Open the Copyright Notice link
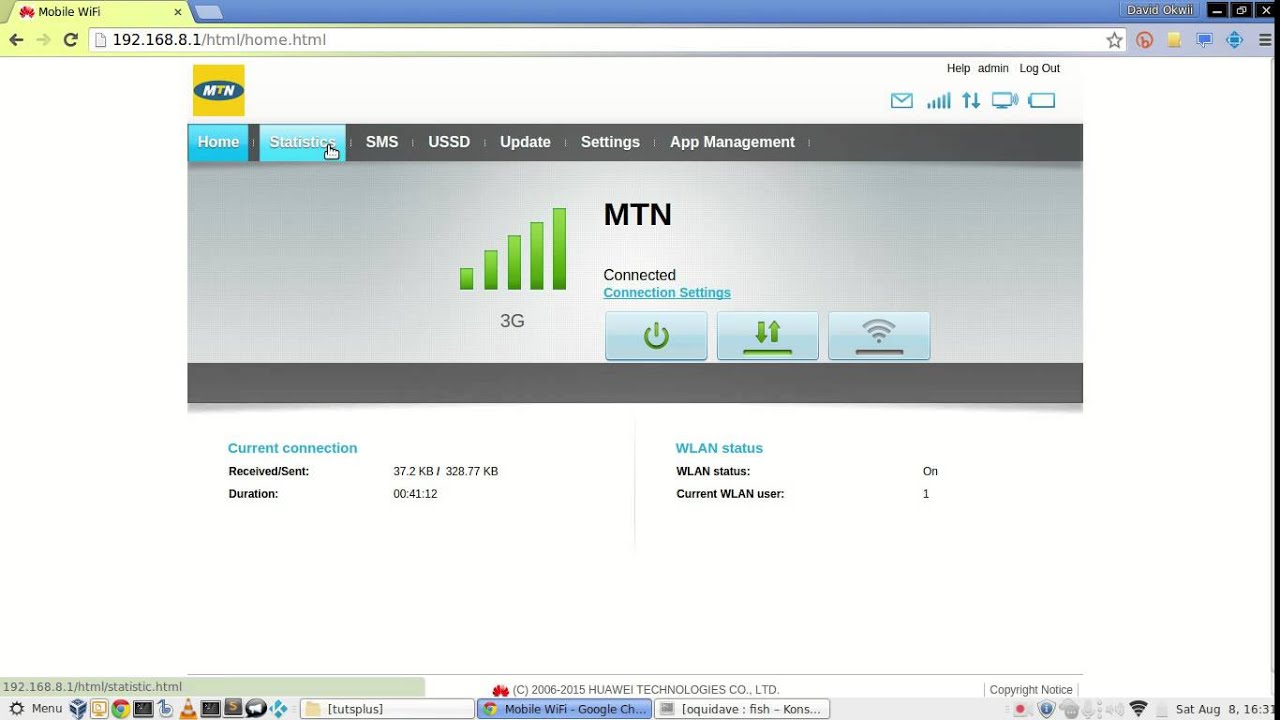 [1031, 690]
